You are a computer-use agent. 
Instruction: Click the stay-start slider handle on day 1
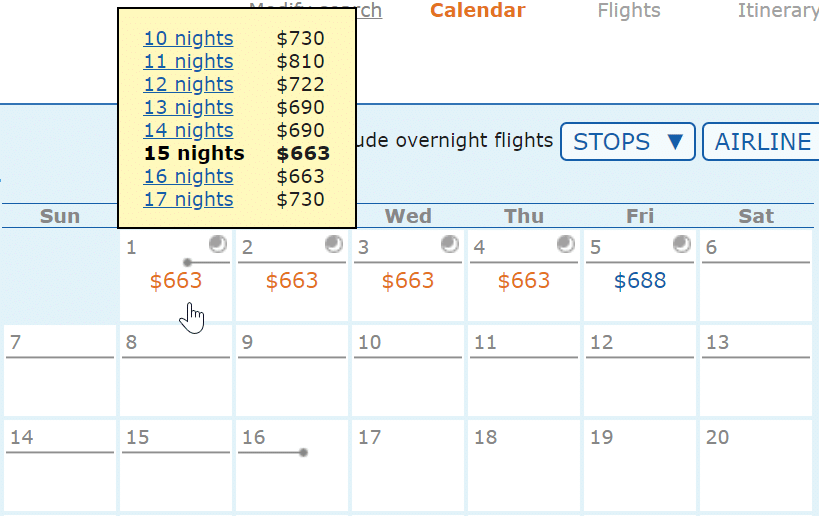[x=188, y=262]
